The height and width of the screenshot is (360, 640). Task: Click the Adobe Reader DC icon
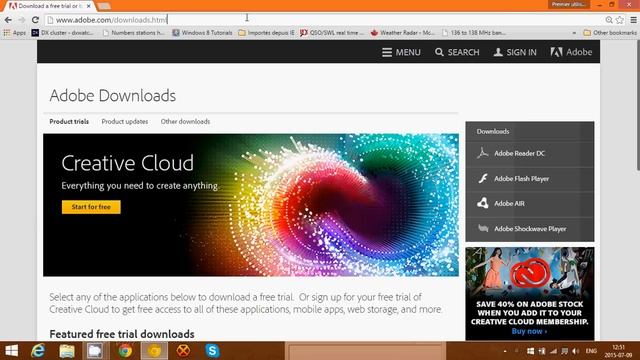pyautogui.click(x=482, y=153)
